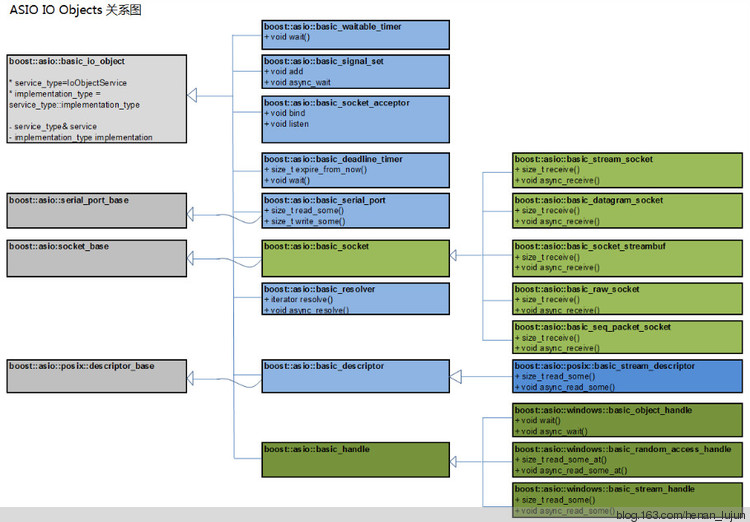Select the basic_raw_socket class box
This screenshot has height=522, width=750.
(x=628, y=299)
